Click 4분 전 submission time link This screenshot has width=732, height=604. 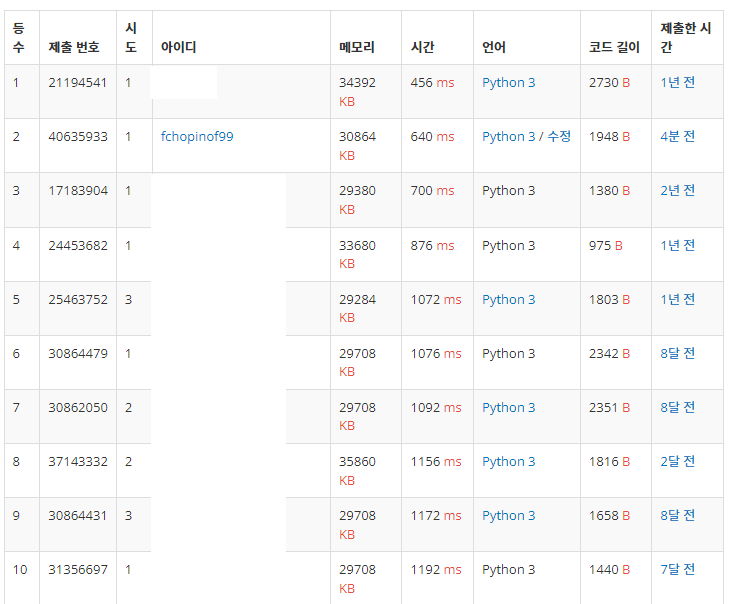pyautogui.click(x=677, y=136)
